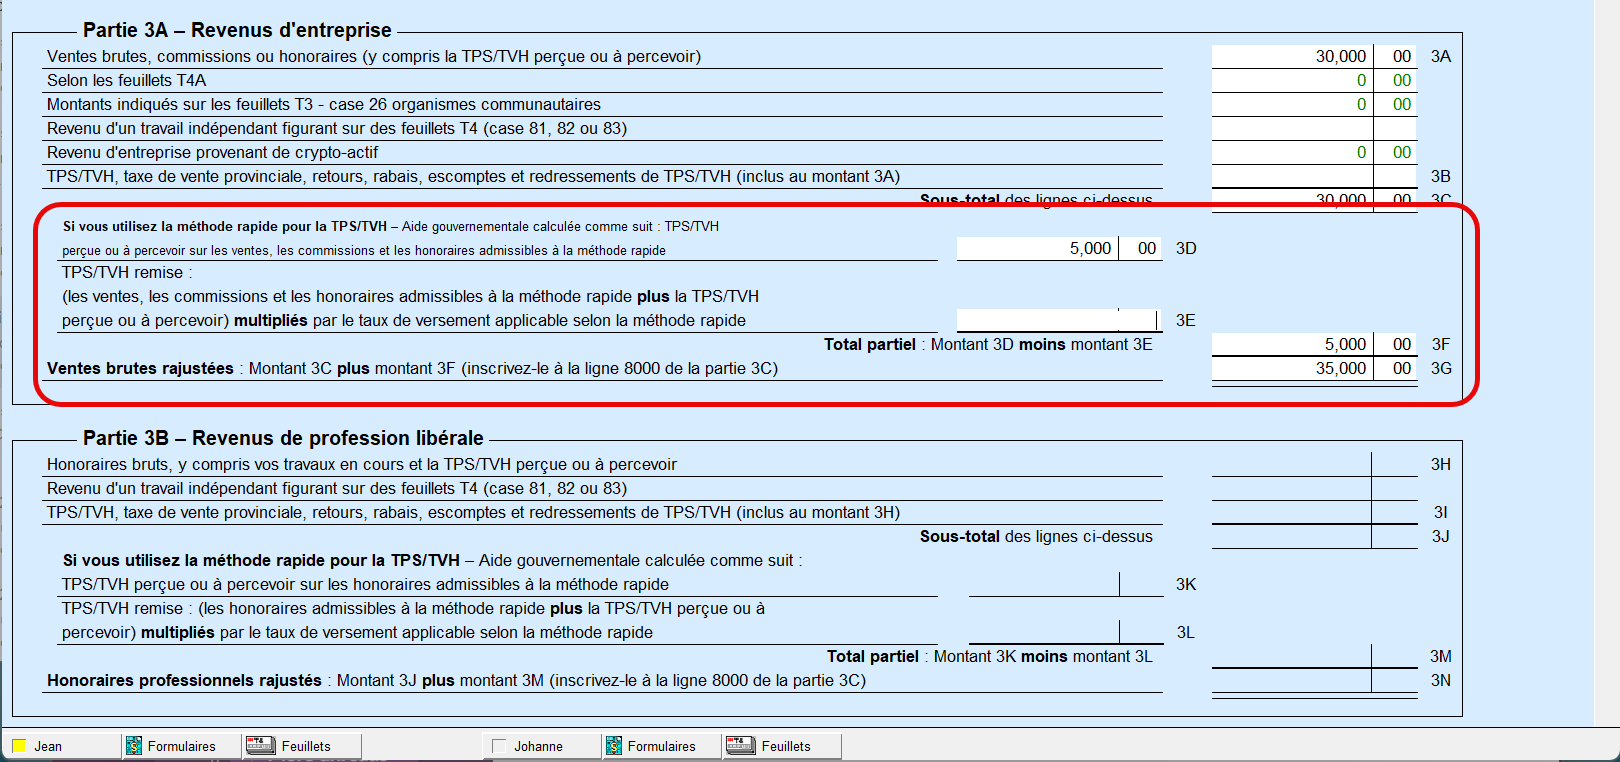Focus the Partie 3B T4 travail indépendant amount field
Viewport: 1620px width, 762px height.
click(x=1314, y=488)
